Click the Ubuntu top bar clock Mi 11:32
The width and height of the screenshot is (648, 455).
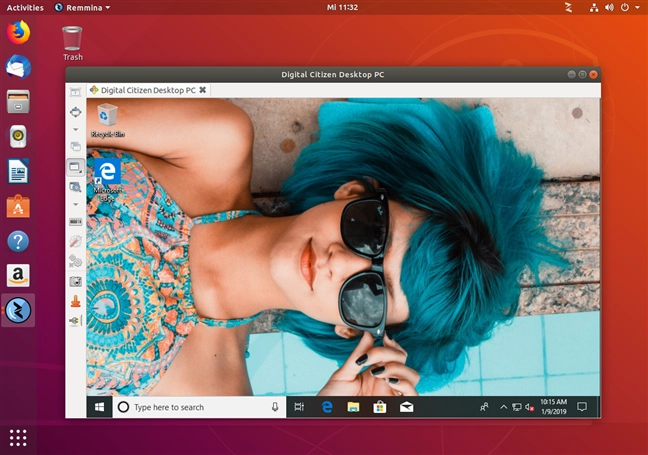click(x=342, y=7)
